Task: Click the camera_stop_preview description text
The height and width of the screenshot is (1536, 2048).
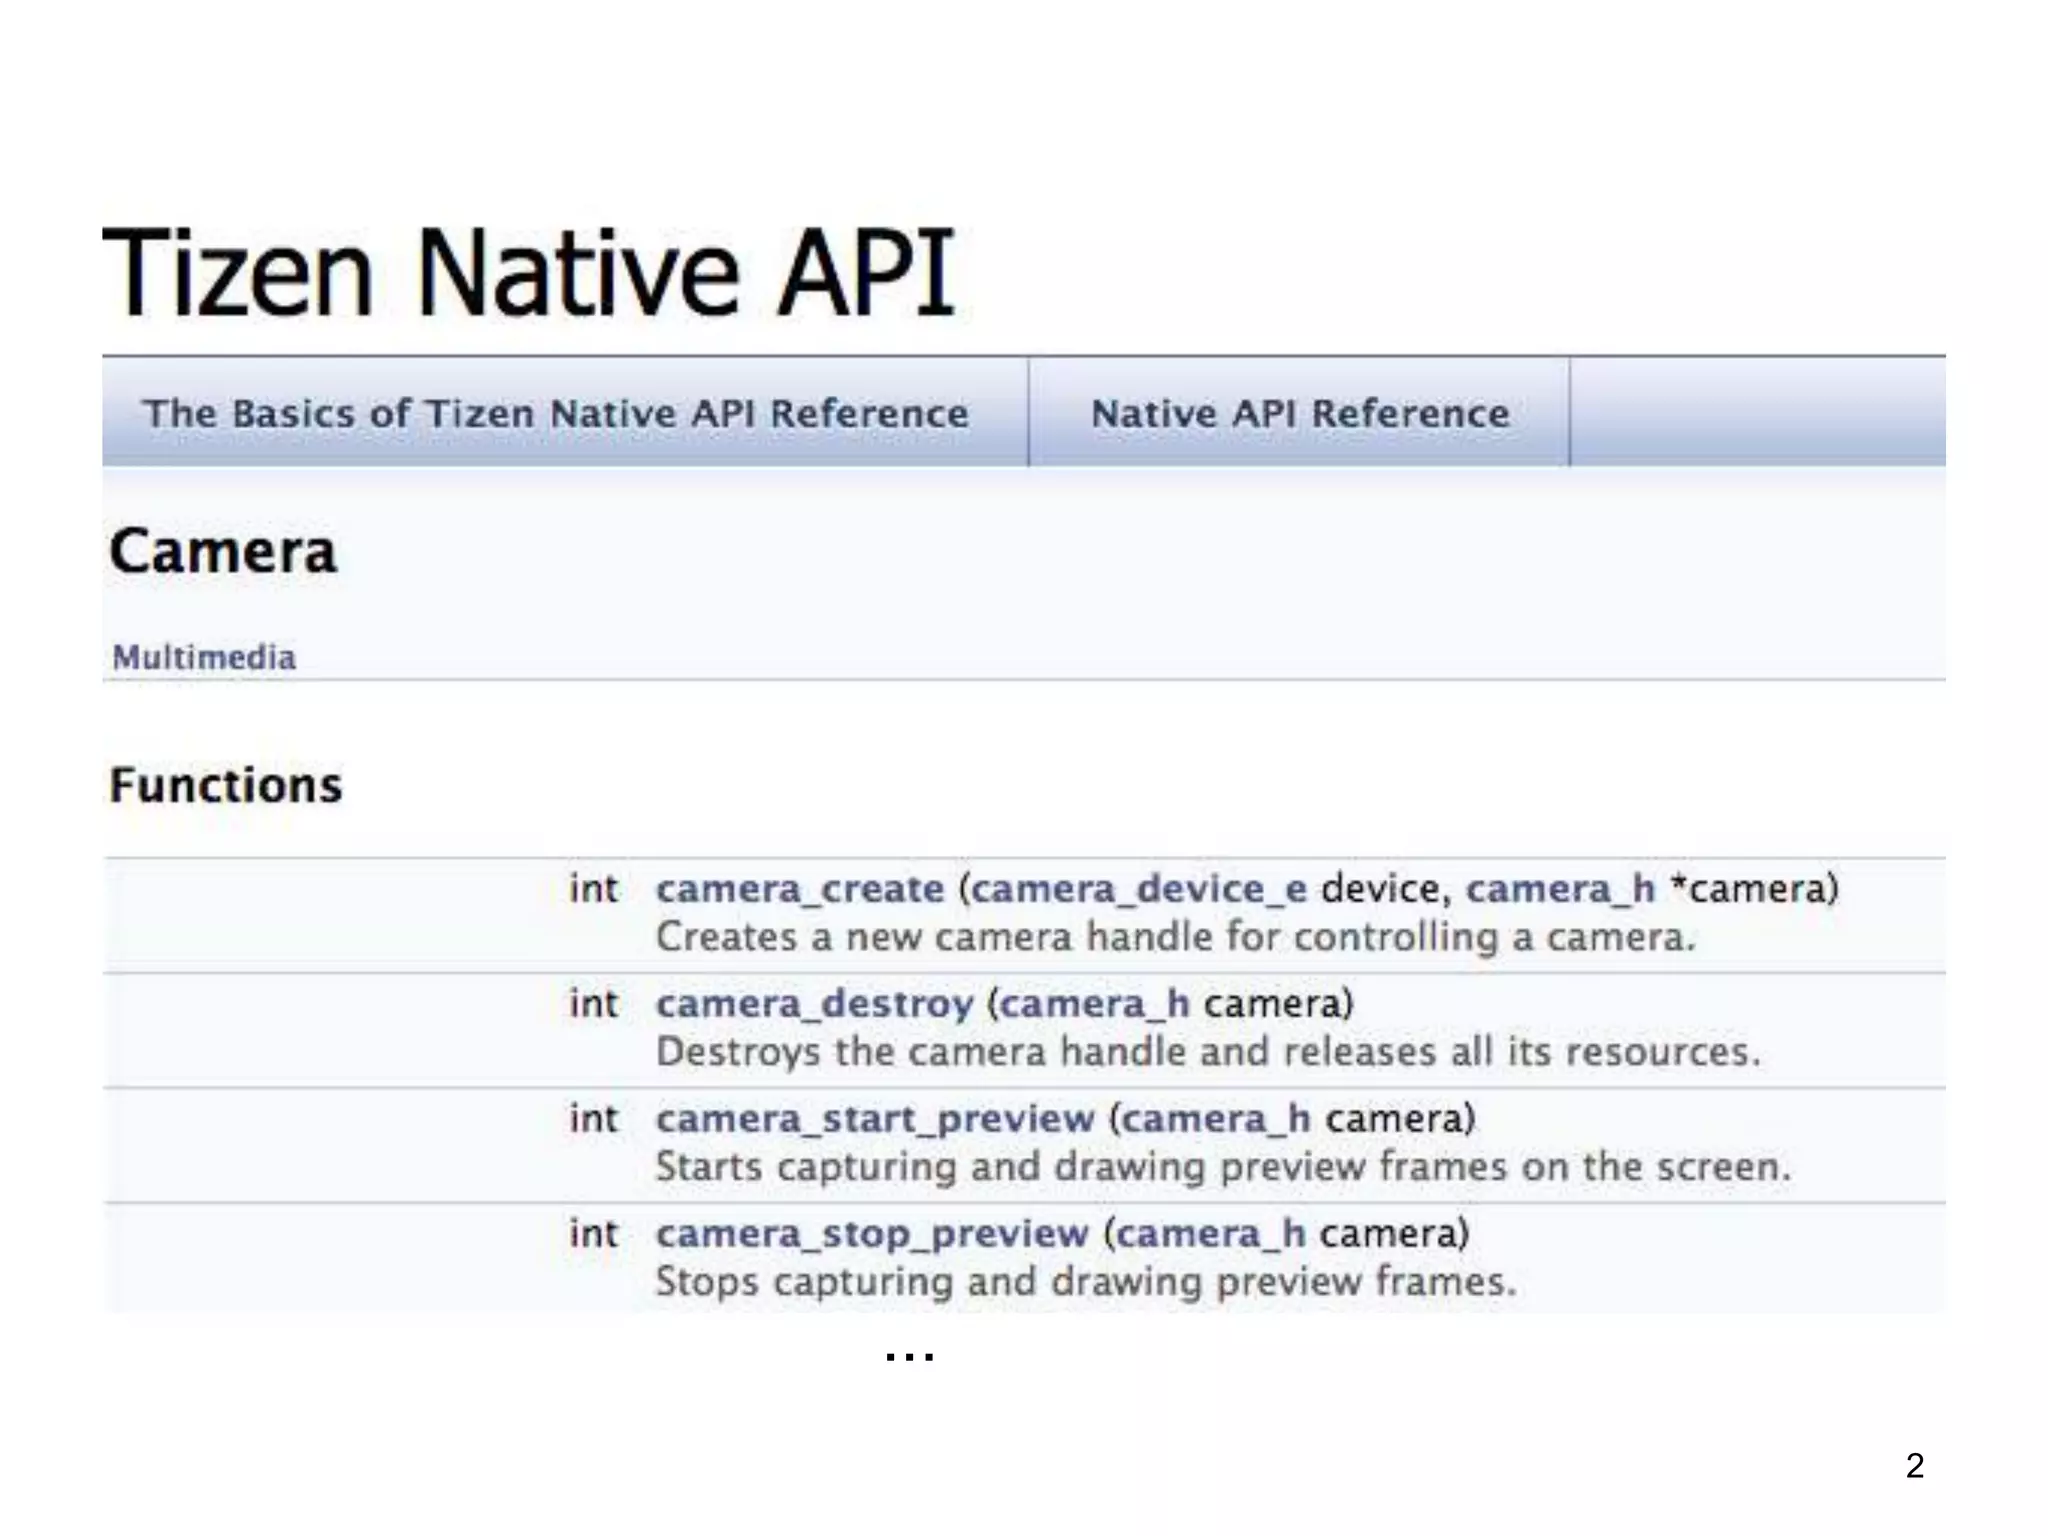Action: point(1085,1282)
